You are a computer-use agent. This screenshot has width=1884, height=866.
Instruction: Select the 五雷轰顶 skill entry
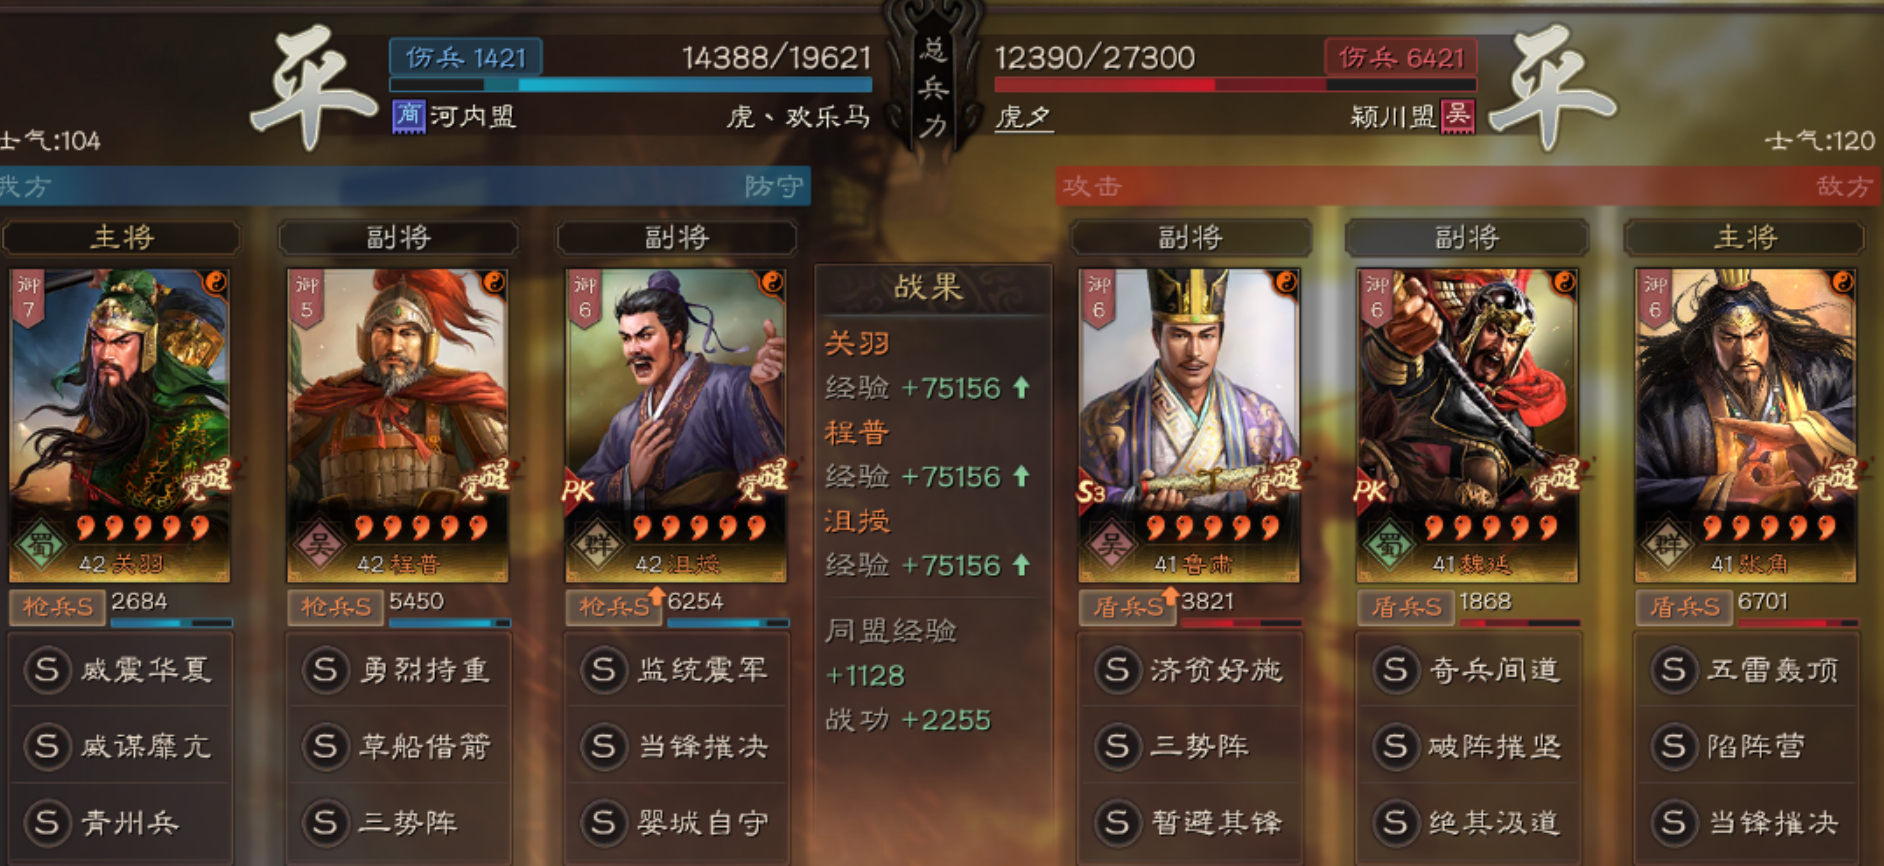(x=1745, y=669)
